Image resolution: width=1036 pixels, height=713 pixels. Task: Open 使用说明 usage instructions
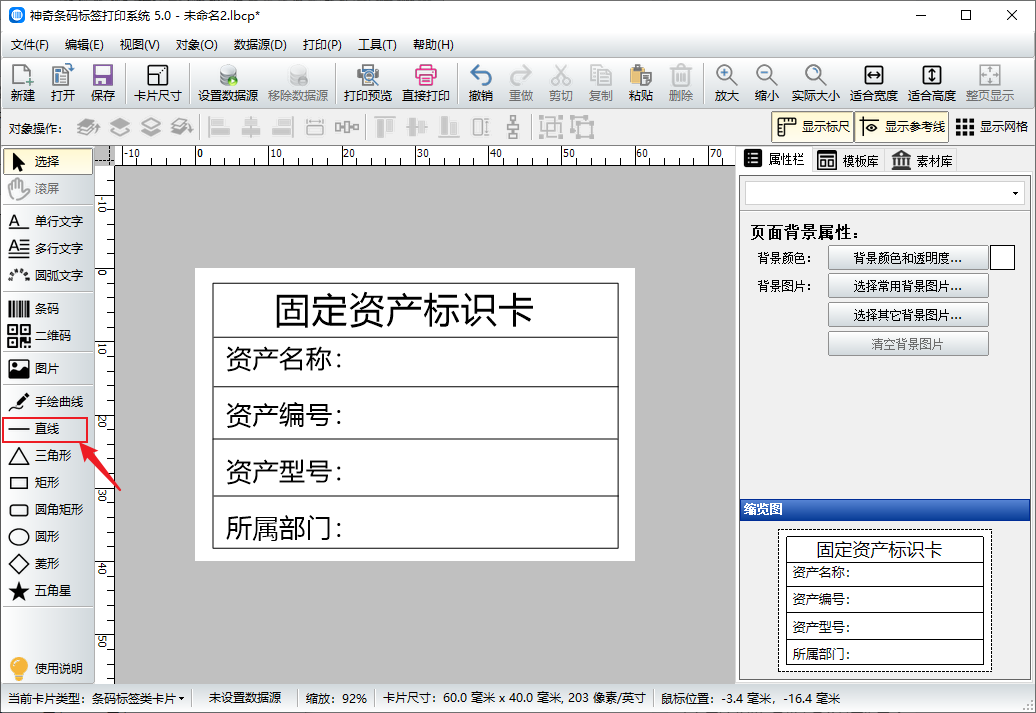[47, 669]
